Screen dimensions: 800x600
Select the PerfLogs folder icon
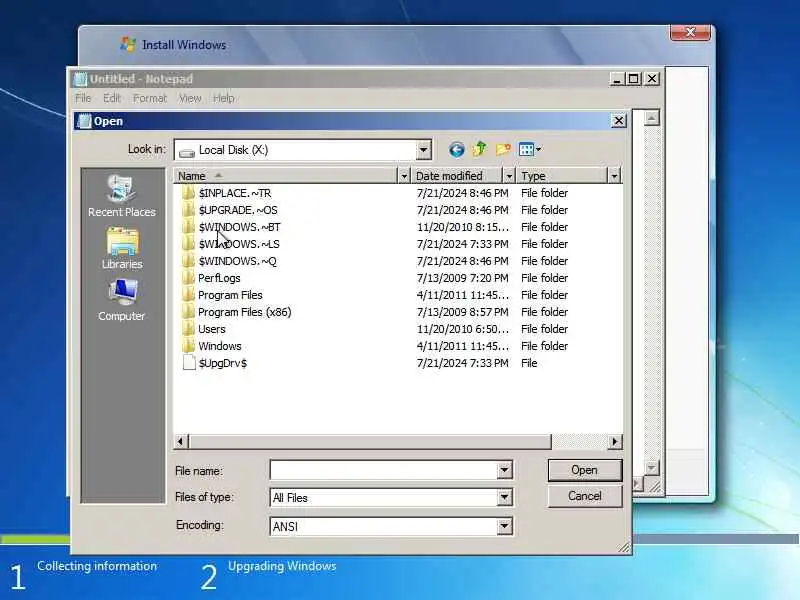click(188, 278)
